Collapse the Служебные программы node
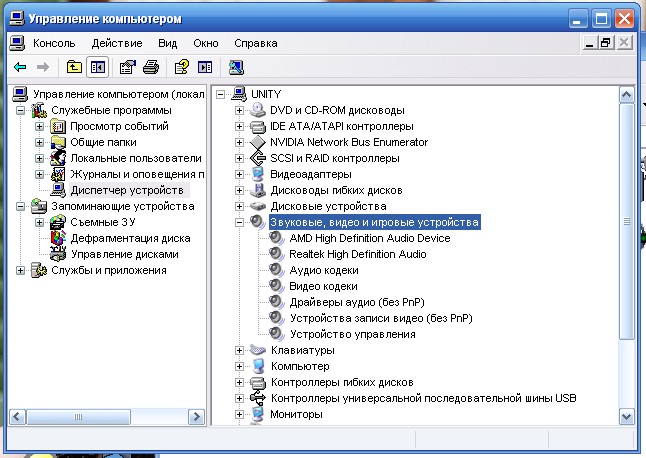Image resolution: width=646 pixels, height=458 pixels. point(20,110)
